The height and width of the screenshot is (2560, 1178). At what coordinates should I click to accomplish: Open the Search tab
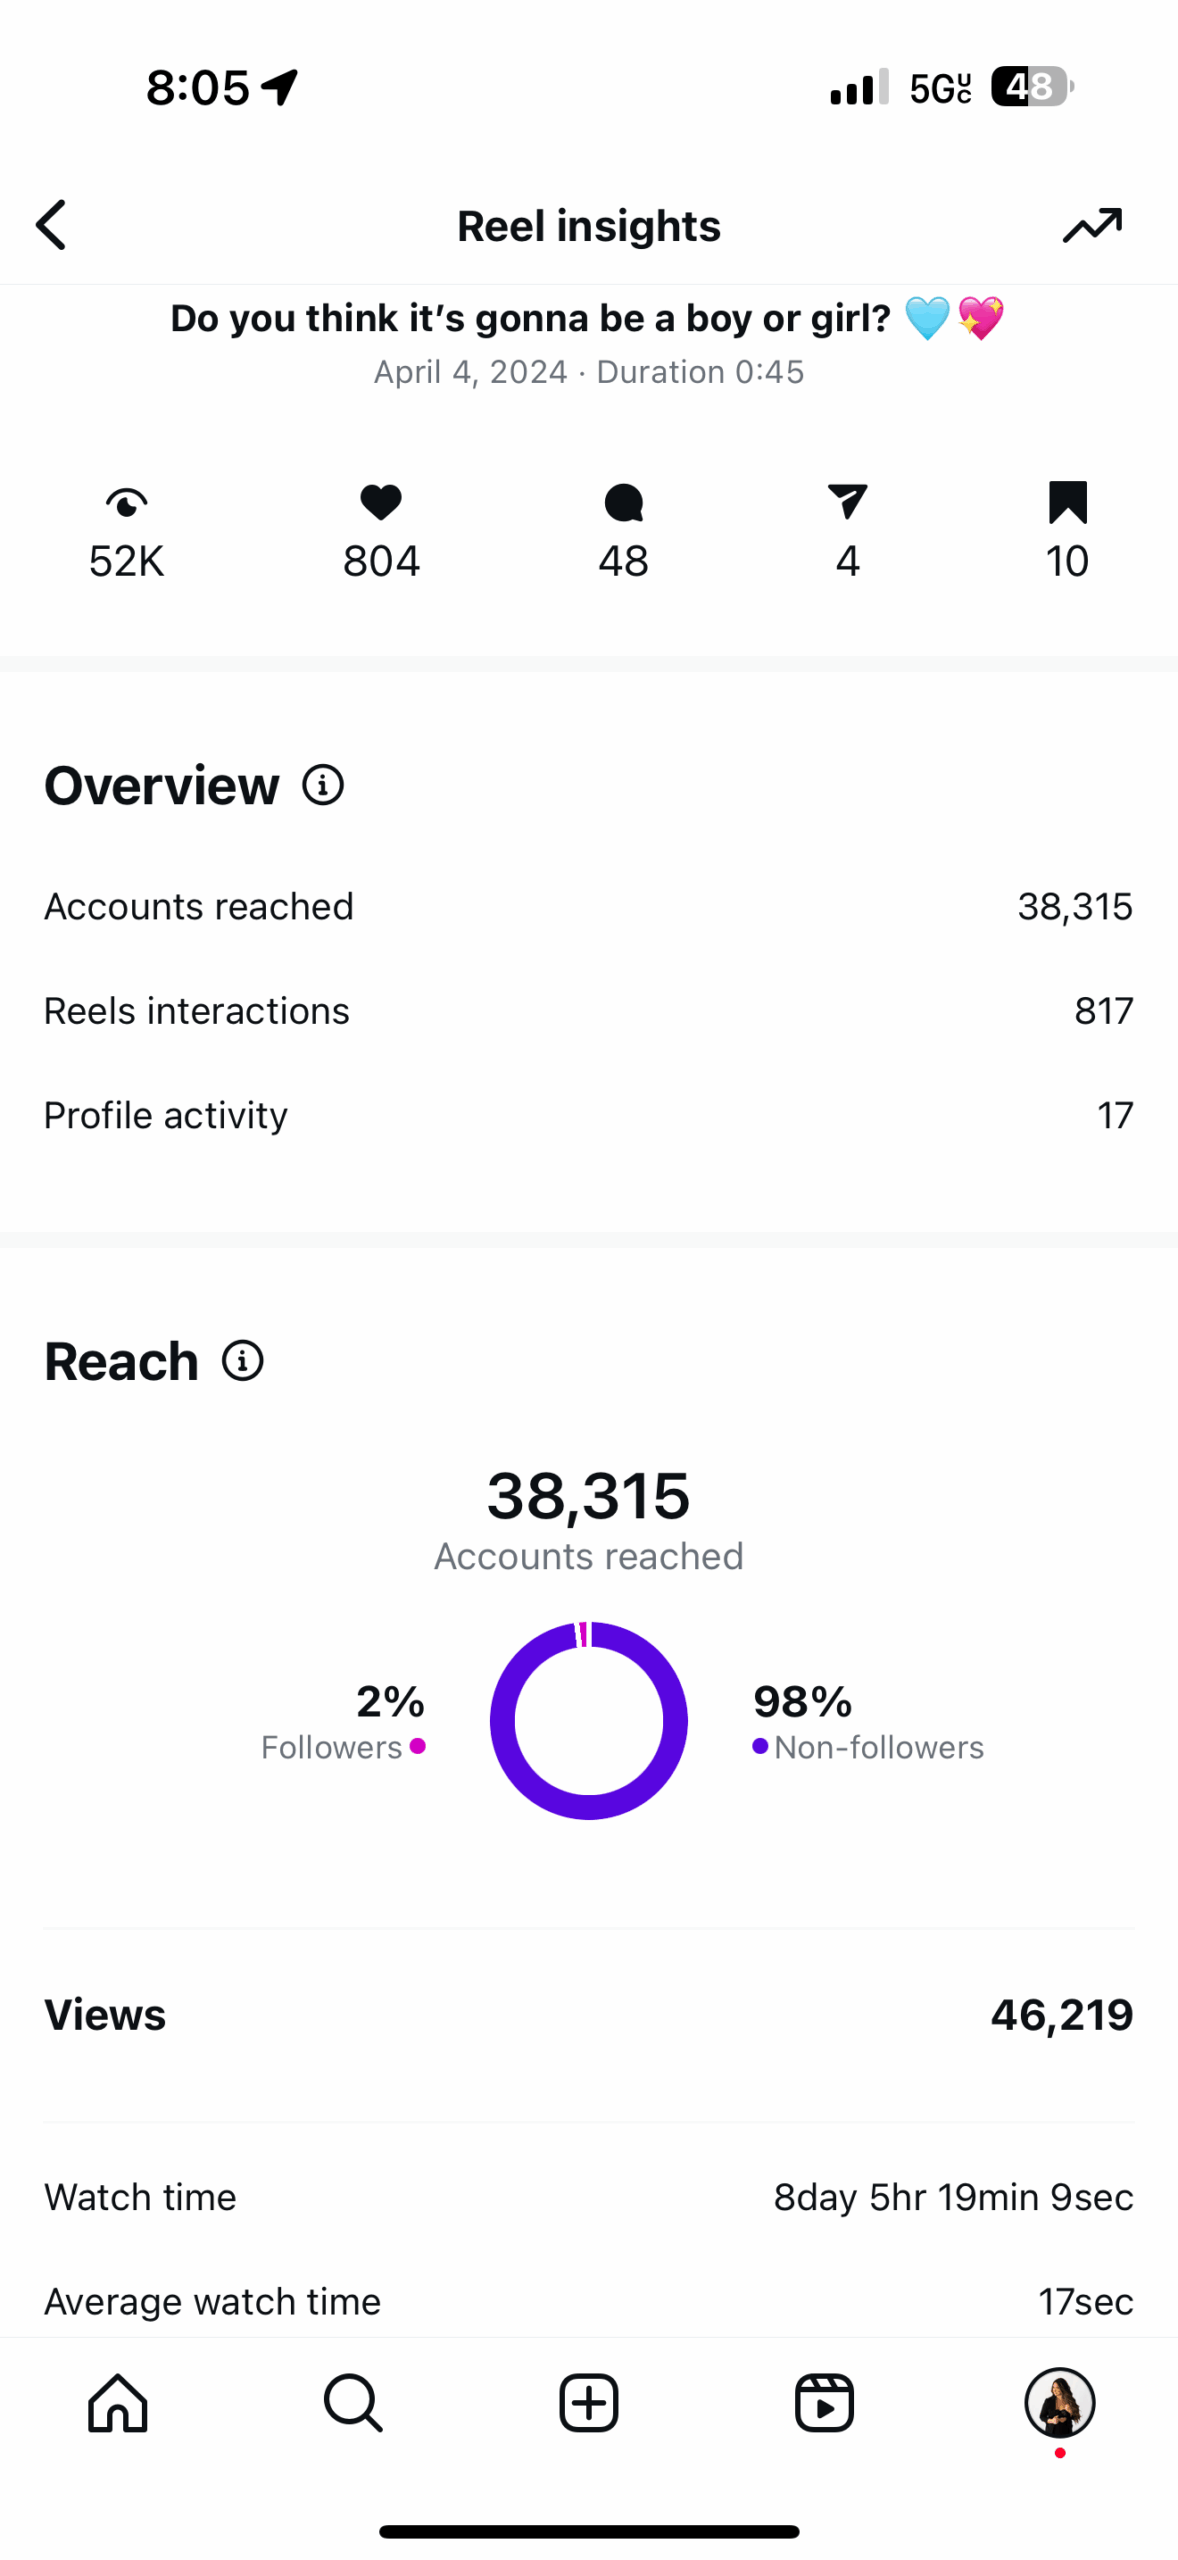[353, 2403]
